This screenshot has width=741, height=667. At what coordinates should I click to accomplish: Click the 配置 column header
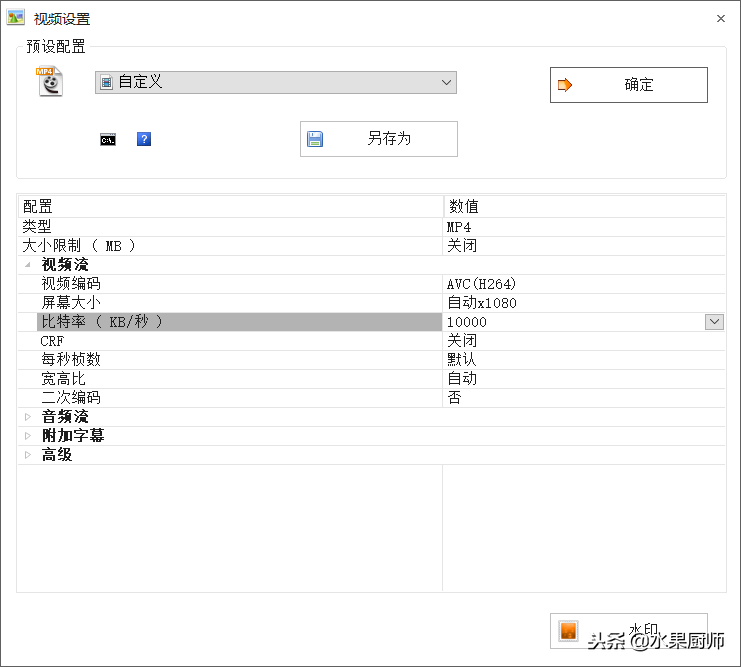coord(231,207)
